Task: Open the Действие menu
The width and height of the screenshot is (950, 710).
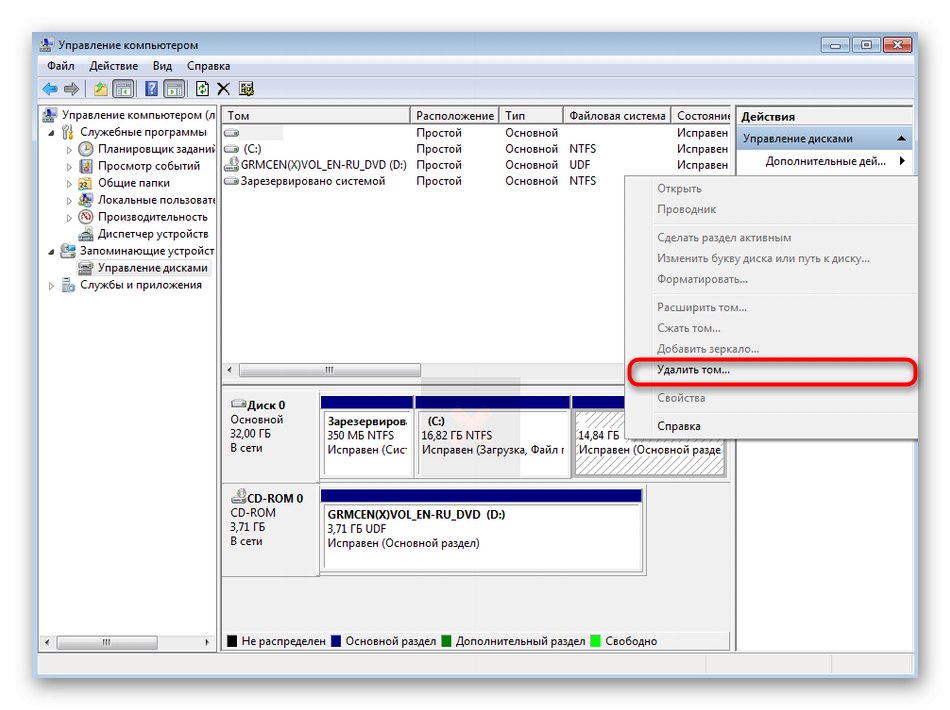Action: [x=113, y=65]
